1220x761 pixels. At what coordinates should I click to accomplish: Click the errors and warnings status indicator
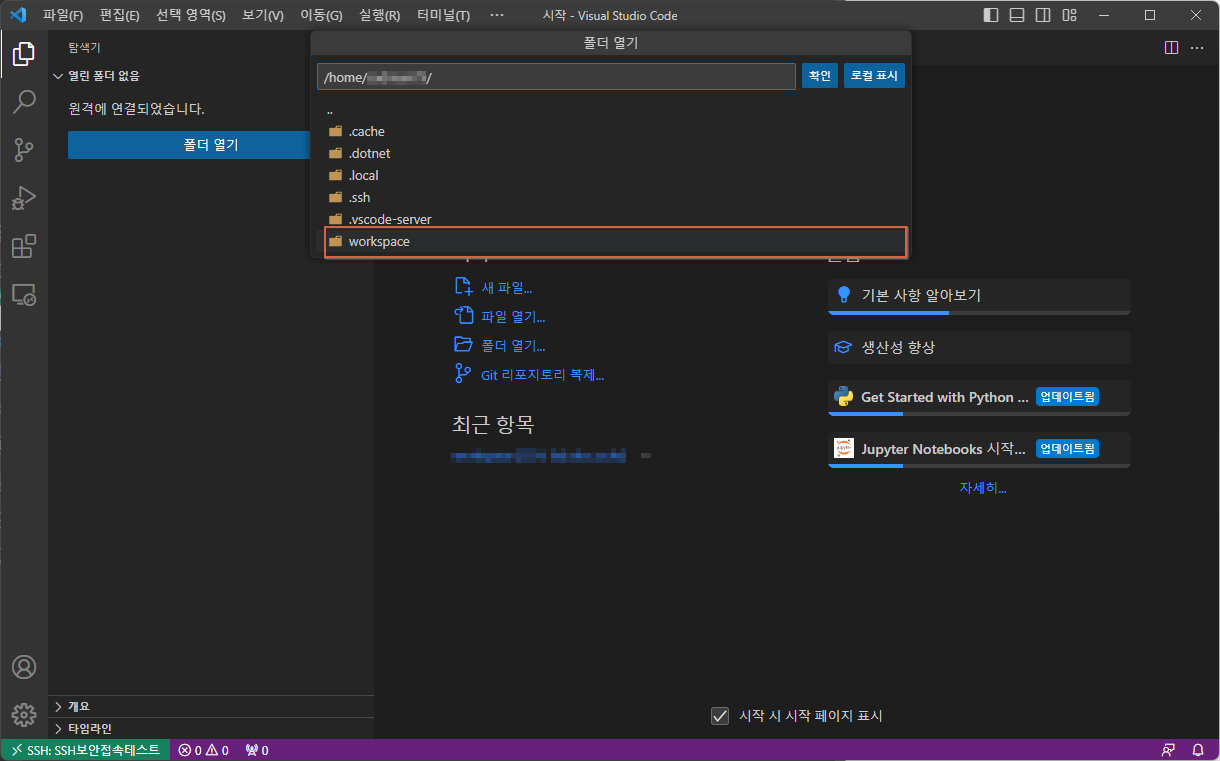pos(204,750)
